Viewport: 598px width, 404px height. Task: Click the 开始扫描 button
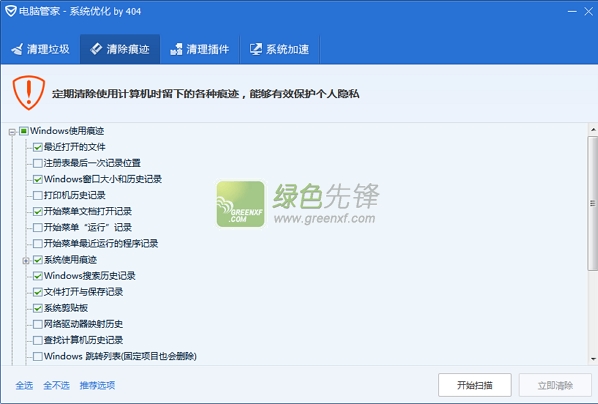474,385
